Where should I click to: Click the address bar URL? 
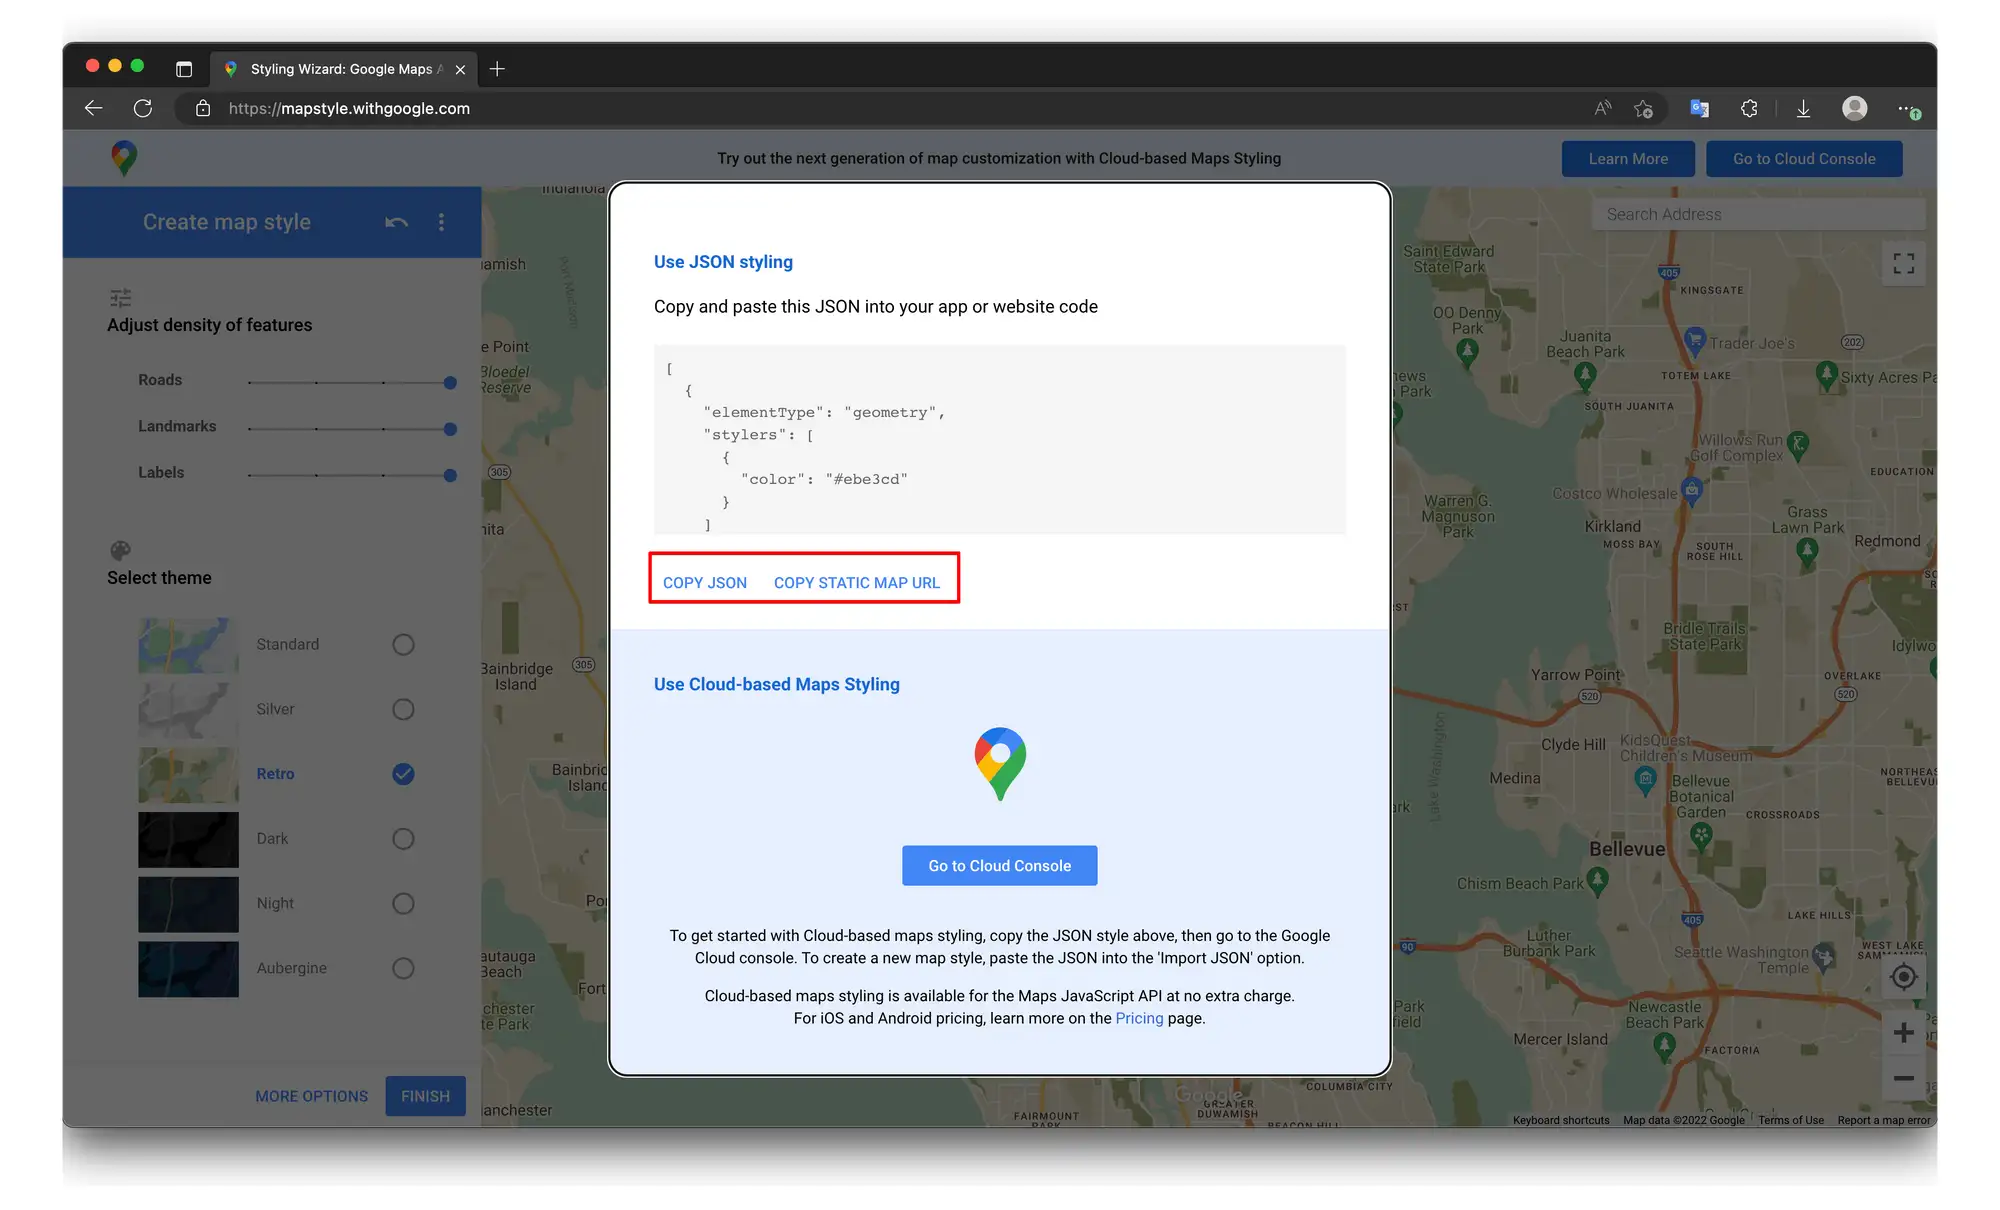pyautogui.click(x=349, y=108)
